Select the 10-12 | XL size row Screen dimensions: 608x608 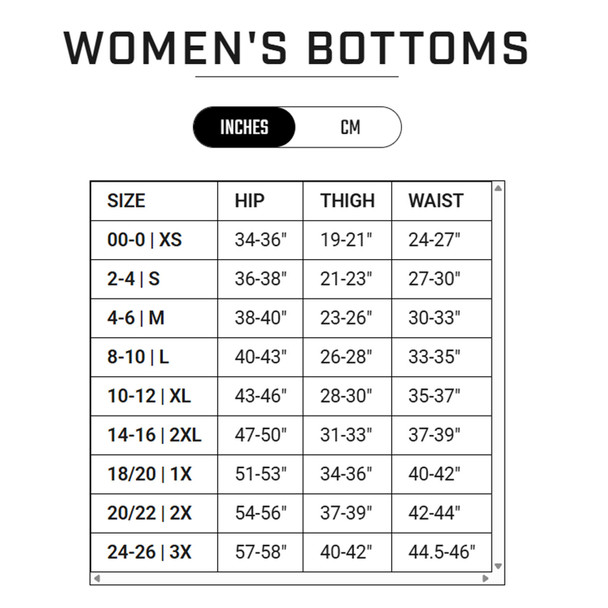(149, 396)
